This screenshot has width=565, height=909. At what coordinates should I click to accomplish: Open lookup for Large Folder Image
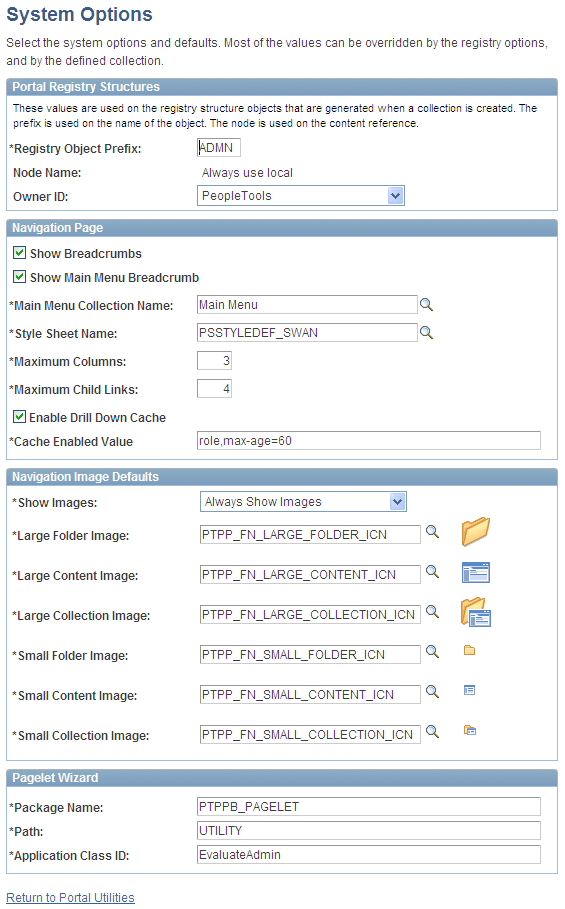pos(432,532)
